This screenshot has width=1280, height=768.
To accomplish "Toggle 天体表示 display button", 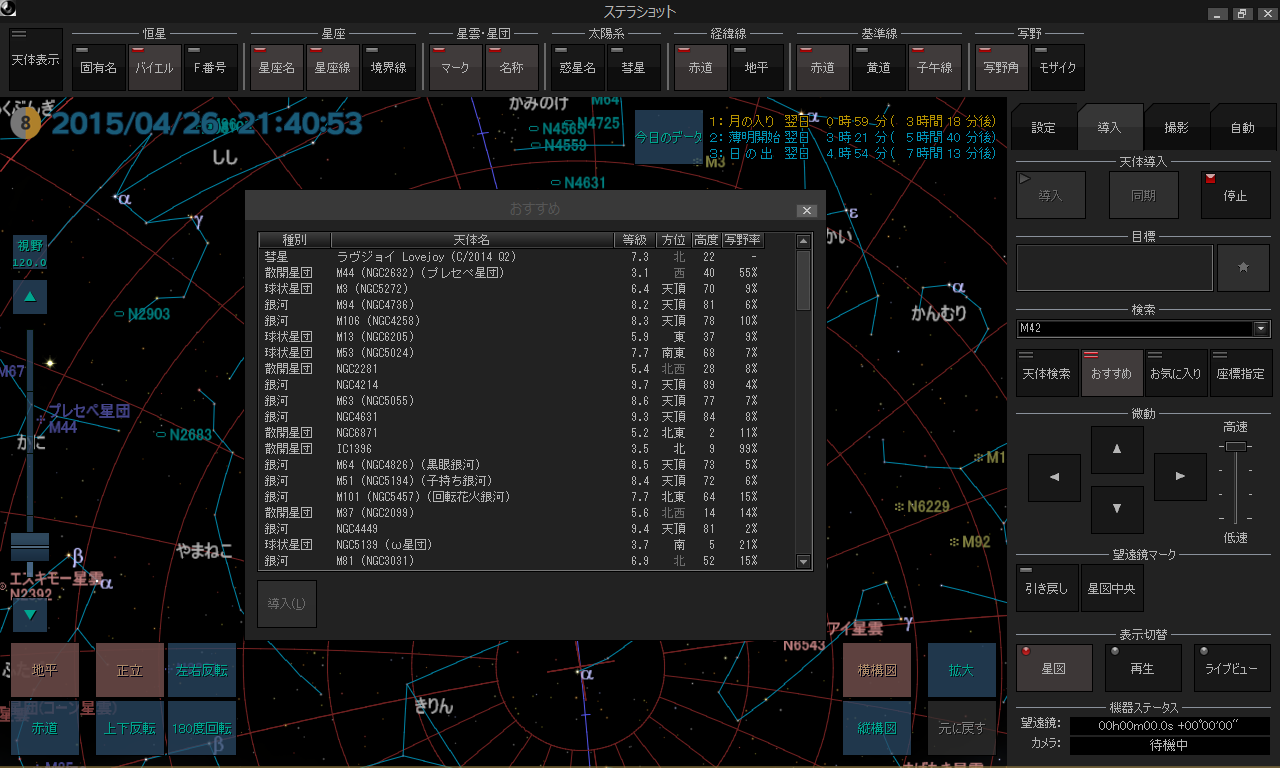I will 35,60.
